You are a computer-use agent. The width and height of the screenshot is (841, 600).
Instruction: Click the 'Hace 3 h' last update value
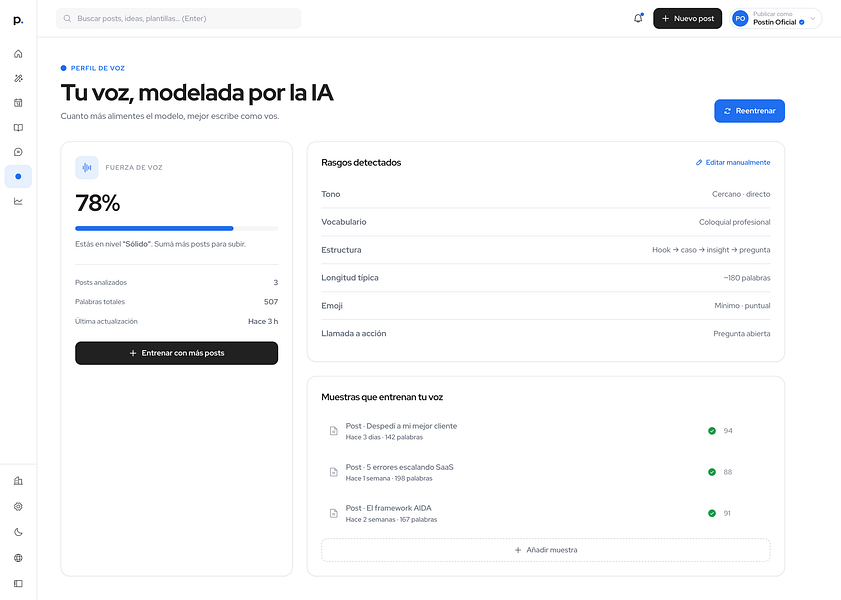point(263,321)
